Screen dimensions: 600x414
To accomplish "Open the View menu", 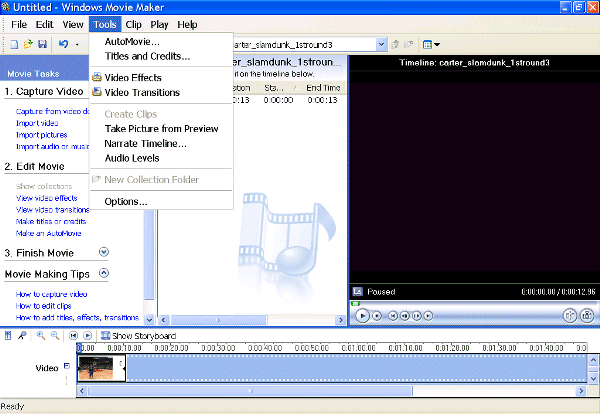I will [73, 24].
